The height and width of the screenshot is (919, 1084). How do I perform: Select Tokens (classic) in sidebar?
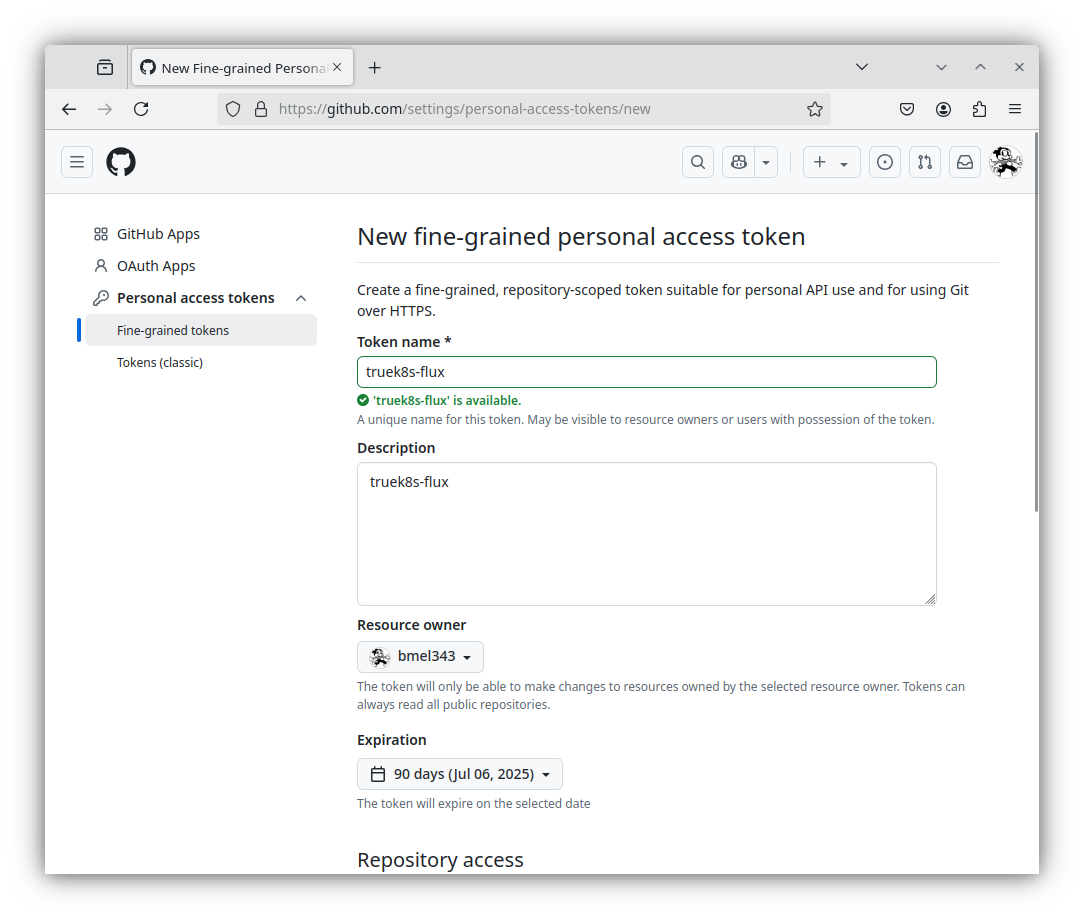(160, 362)
